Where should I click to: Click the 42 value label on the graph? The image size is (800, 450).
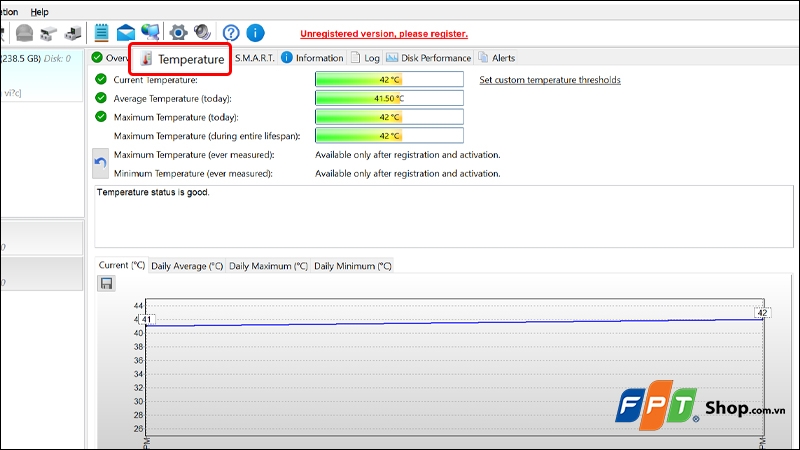pos(762,313)
